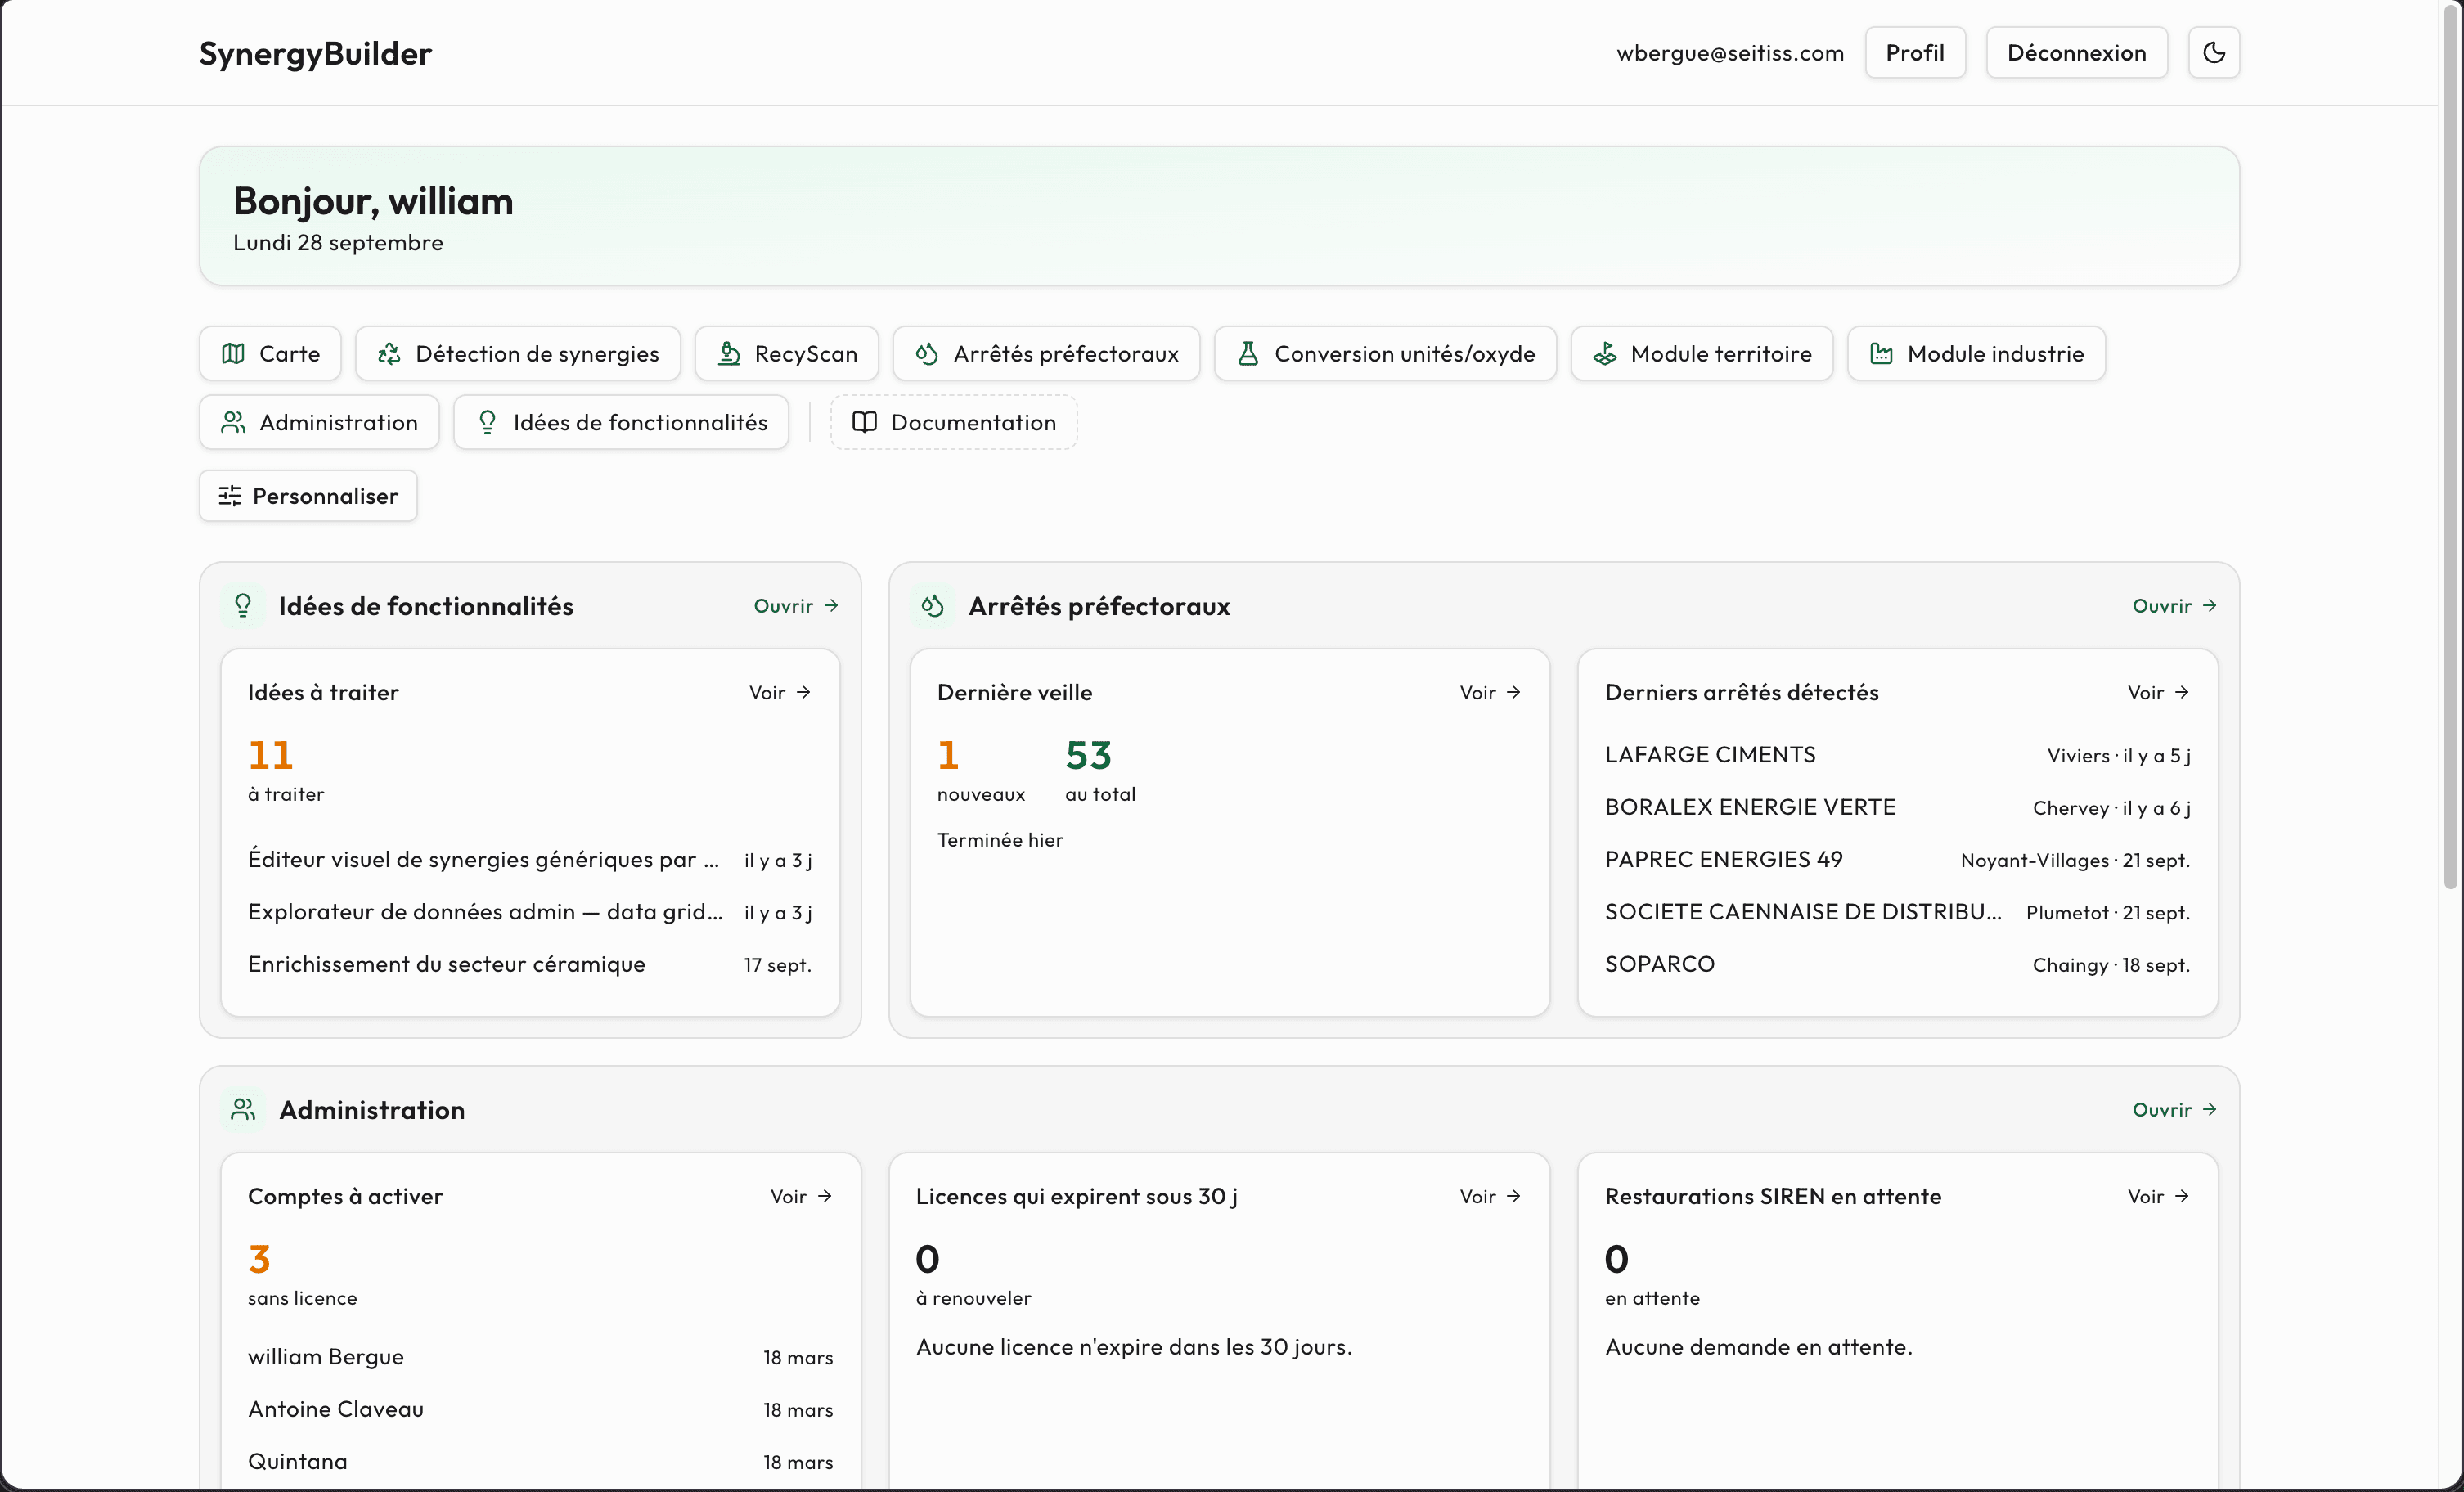2464x1492 pixels.
Task: Select SOCIETE CAENNAISE DE DISTRIBU… row
Action: pyautogui.click(x=1897, y=912)
